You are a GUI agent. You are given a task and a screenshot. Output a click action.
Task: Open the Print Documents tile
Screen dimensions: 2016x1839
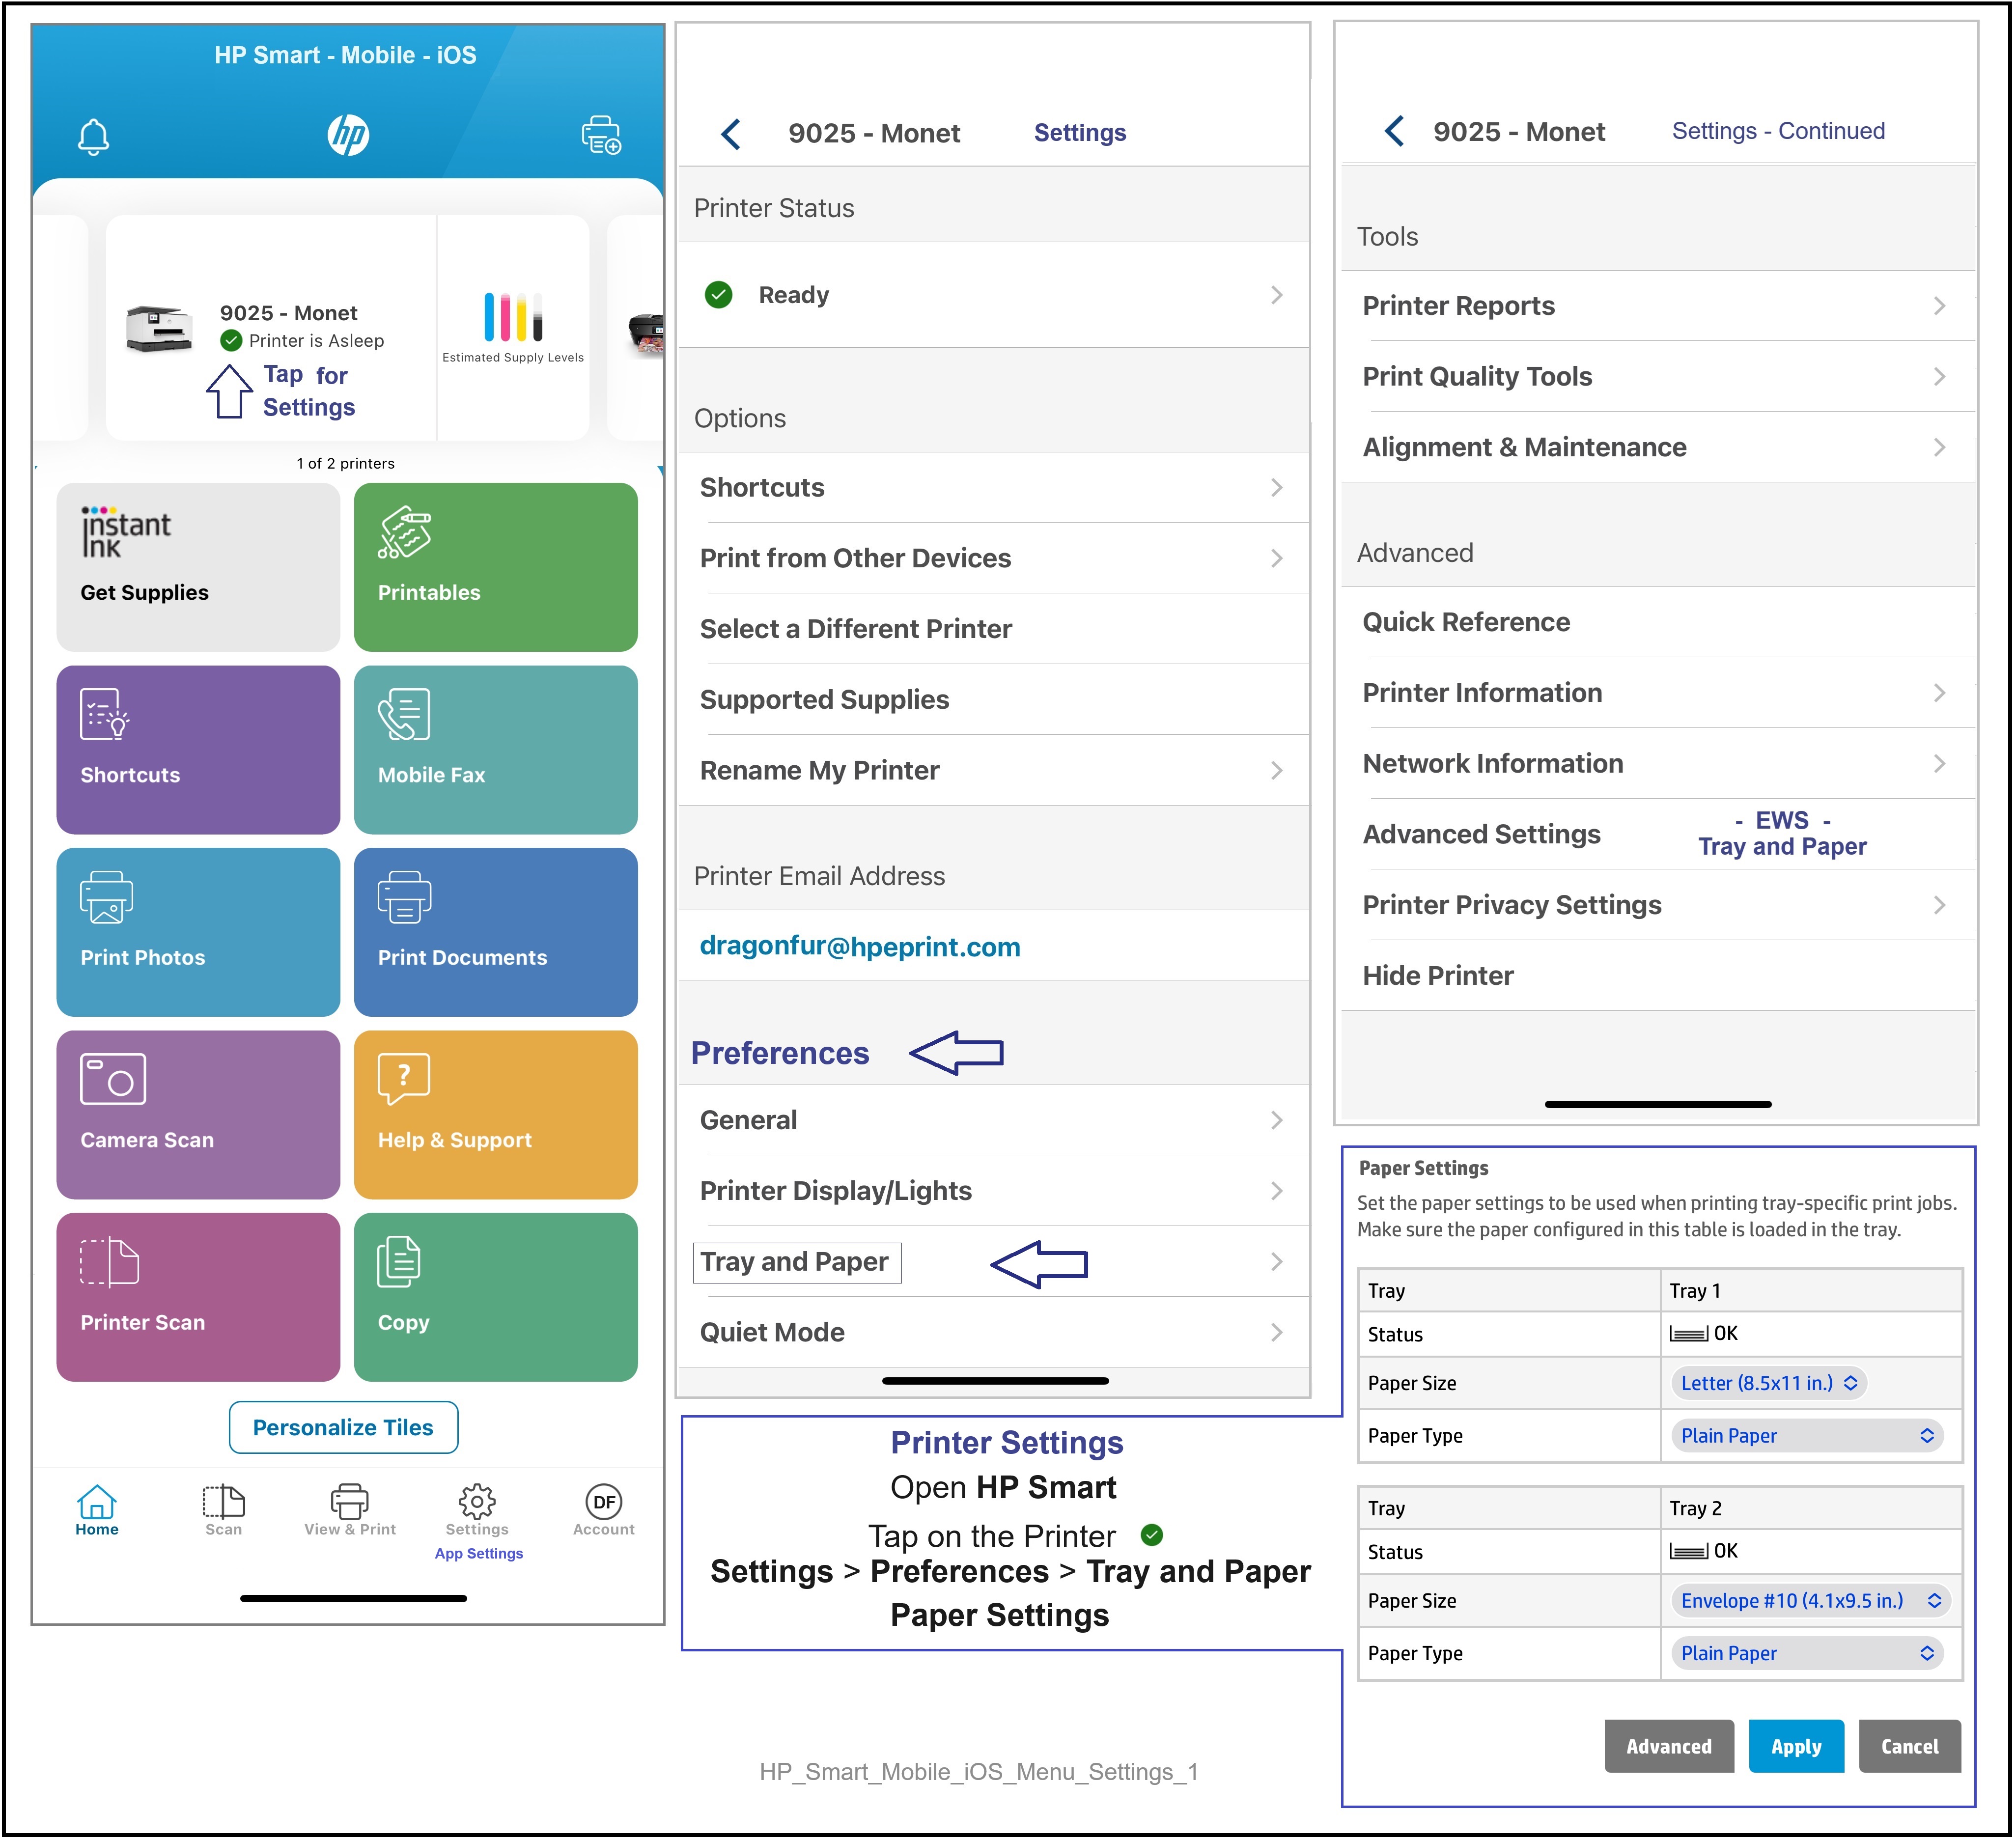pos(496,932)
